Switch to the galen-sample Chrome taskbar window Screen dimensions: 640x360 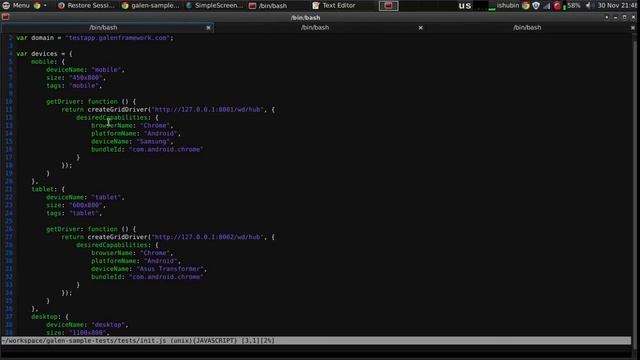click(x=151, y=5)
